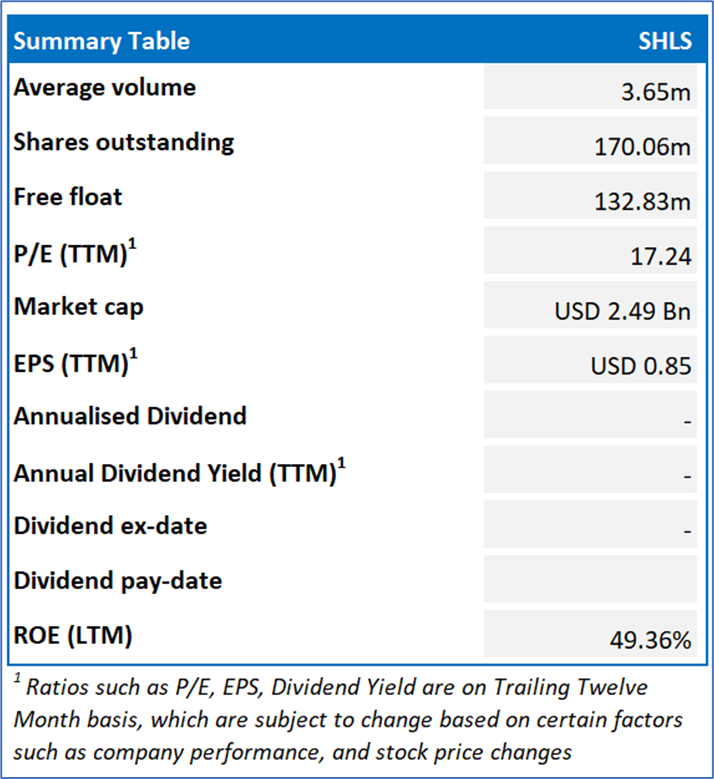This screenshot has width=714, height=779.
Task: Click the SHLS ticker column header
Action: 664,41
